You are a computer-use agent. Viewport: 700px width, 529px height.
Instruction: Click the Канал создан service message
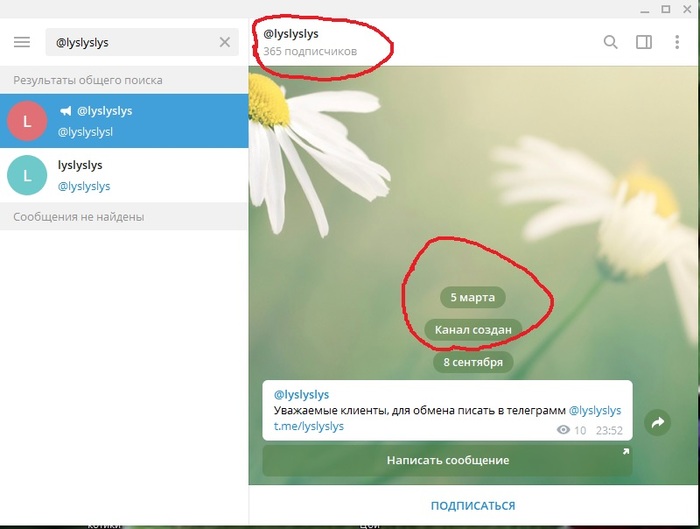coord(473,330)
